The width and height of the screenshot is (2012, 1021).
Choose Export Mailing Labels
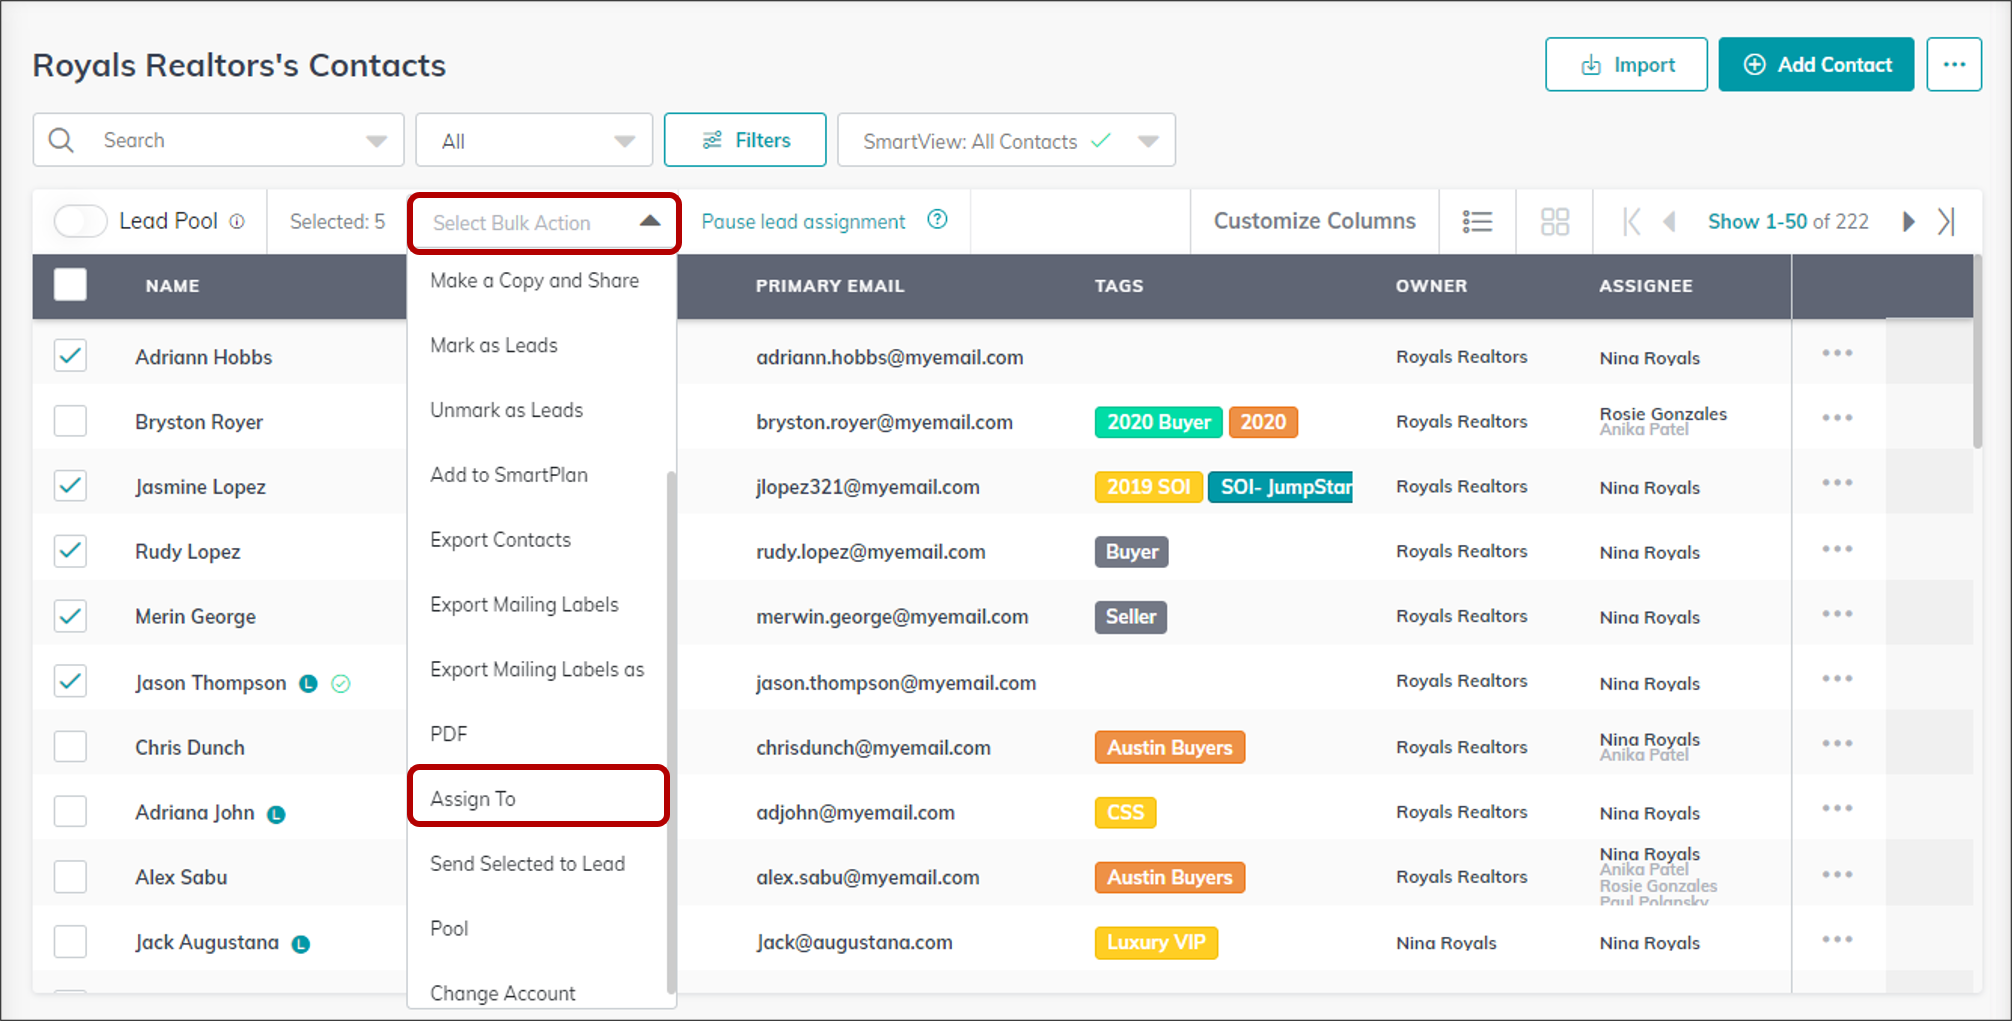524,605
